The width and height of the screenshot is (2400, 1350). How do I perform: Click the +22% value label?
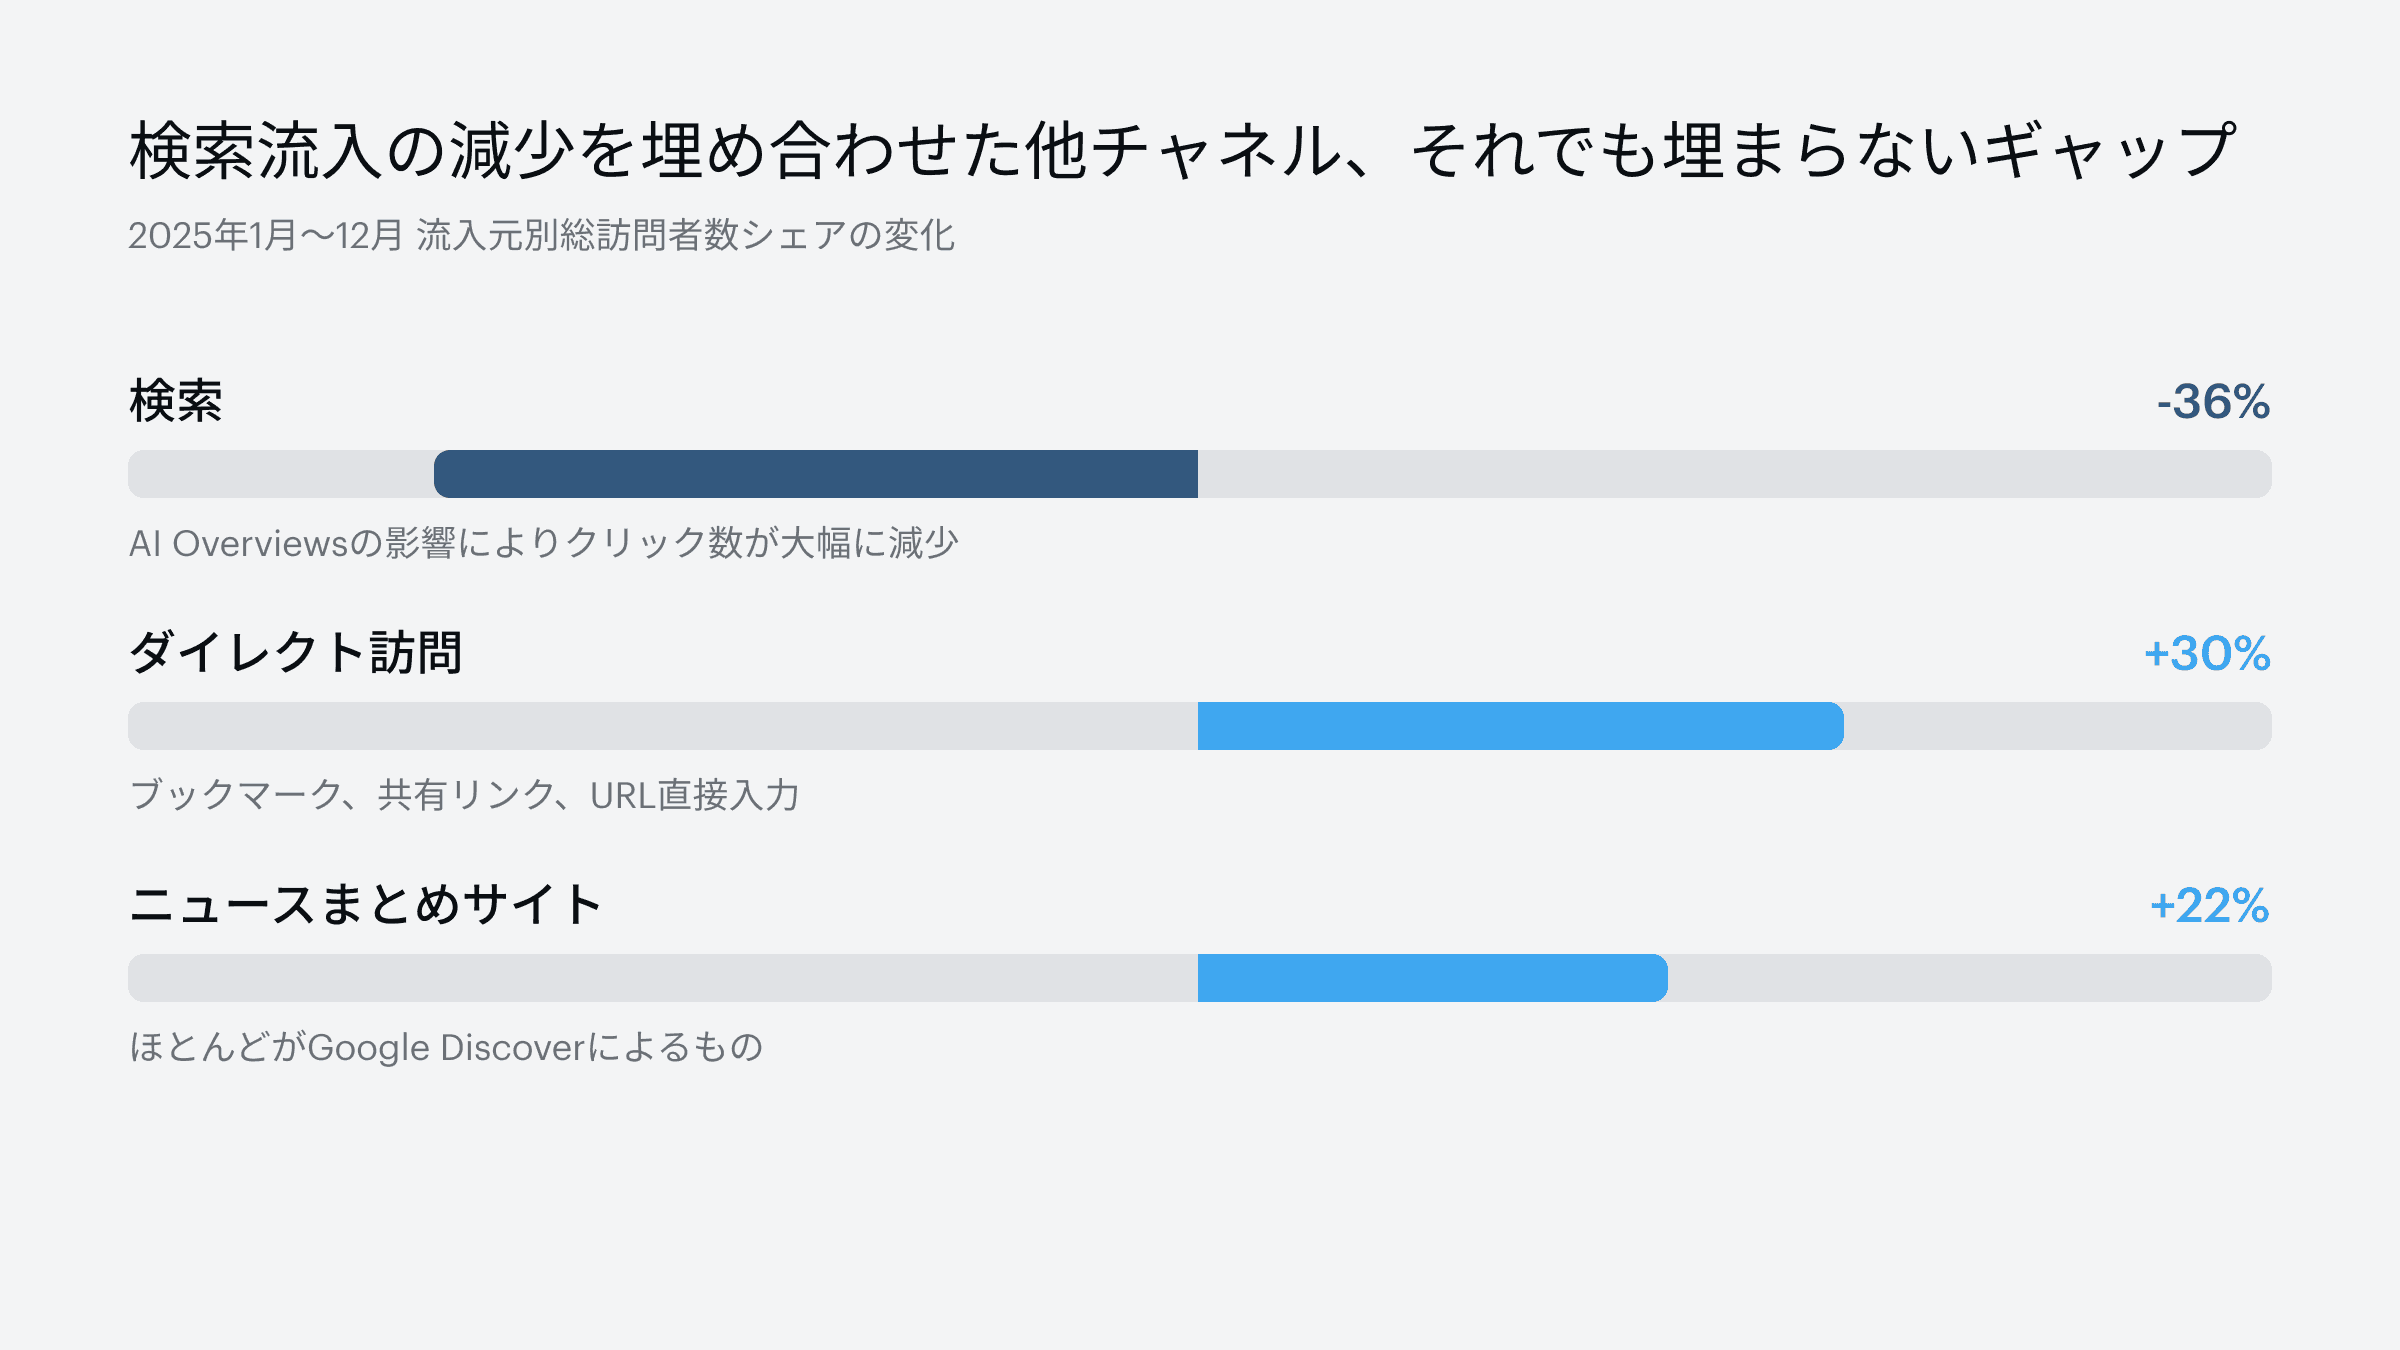(x=2210, y=906)
